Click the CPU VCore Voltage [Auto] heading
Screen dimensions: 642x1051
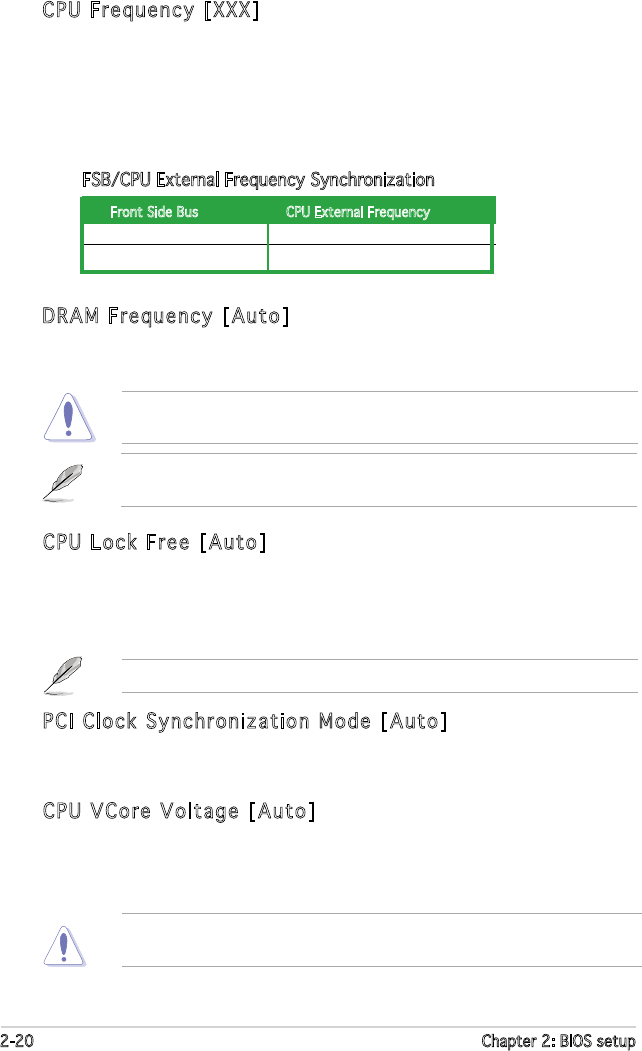pyautogui.click(x=179, y=811)
